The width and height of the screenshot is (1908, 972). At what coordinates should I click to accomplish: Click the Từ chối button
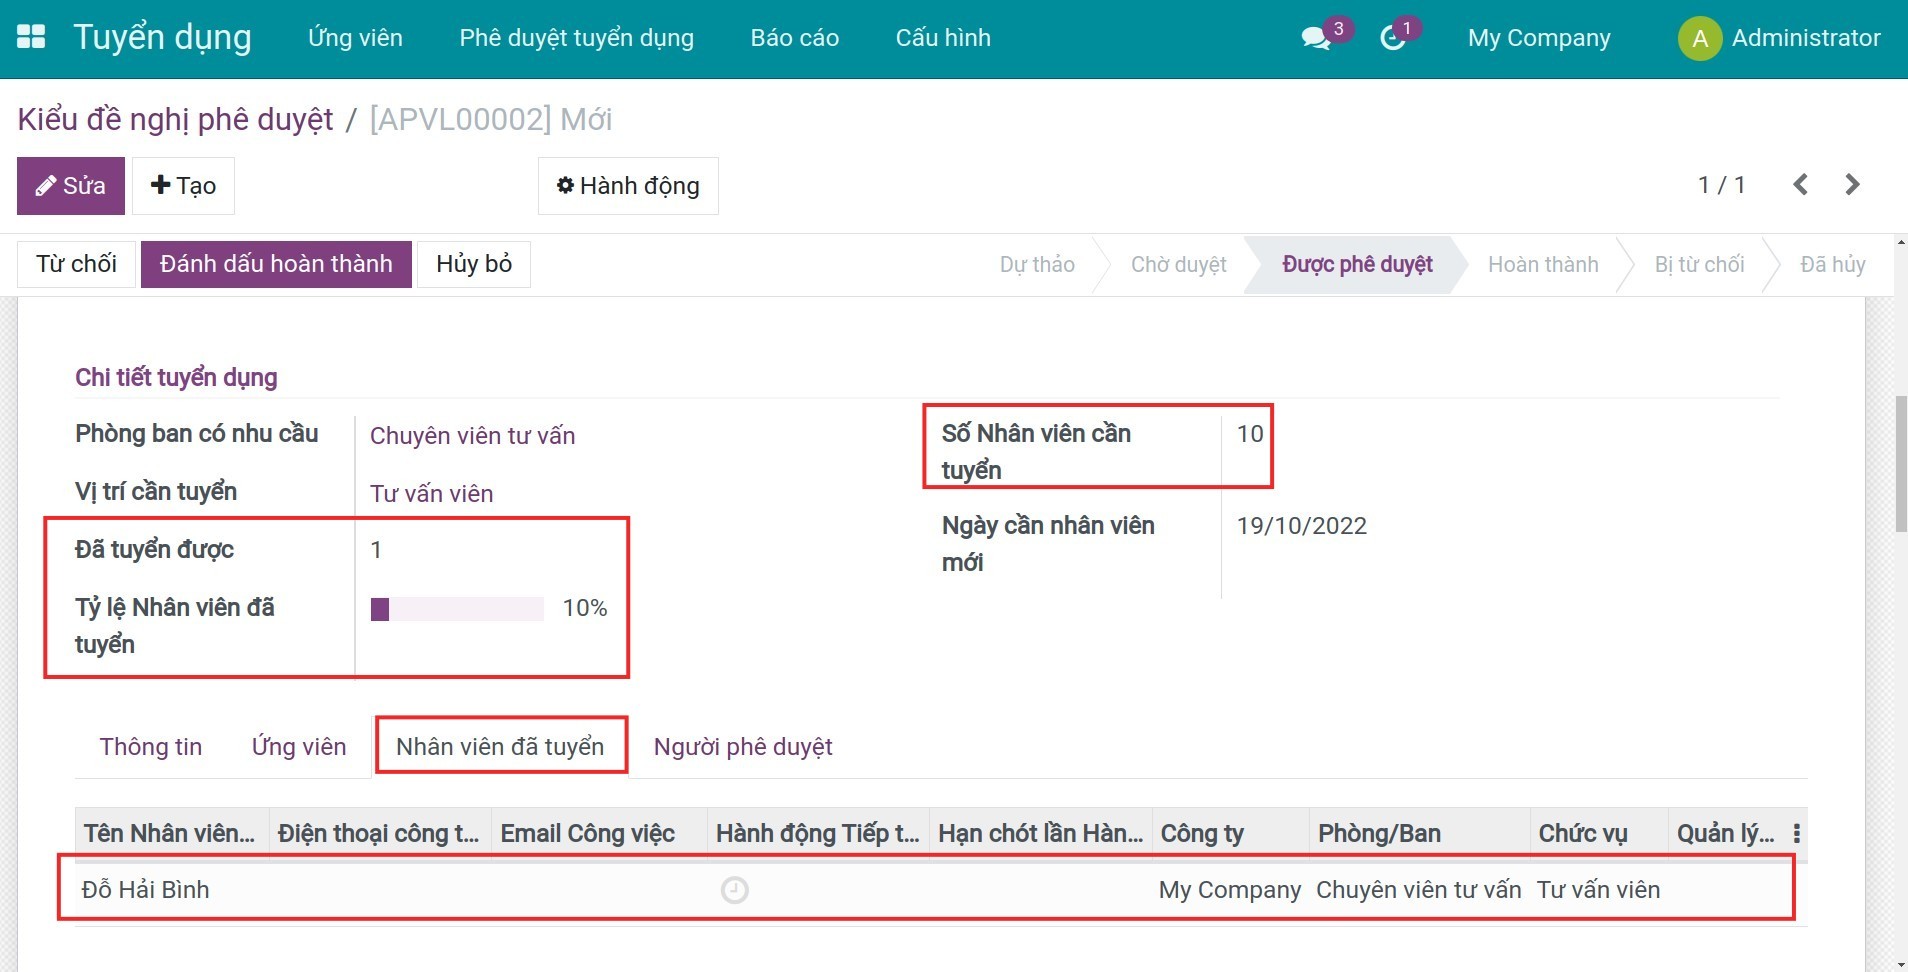76,264
